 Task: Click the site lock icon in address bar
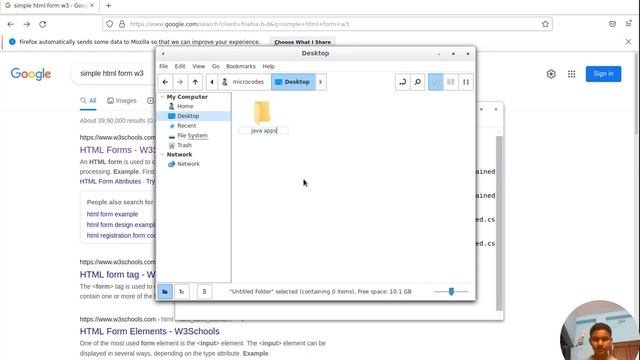point(122,24)
